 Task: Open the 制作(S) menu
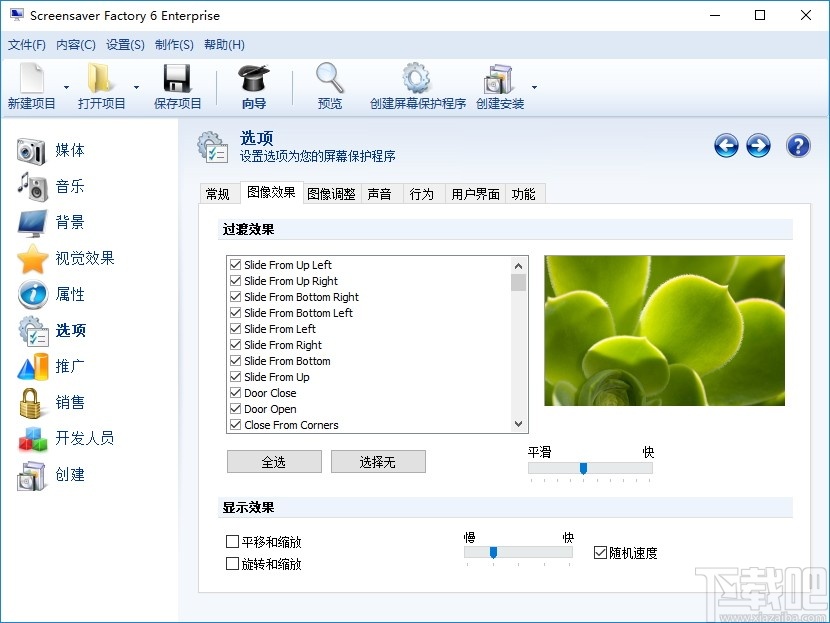tap(174, 45)
